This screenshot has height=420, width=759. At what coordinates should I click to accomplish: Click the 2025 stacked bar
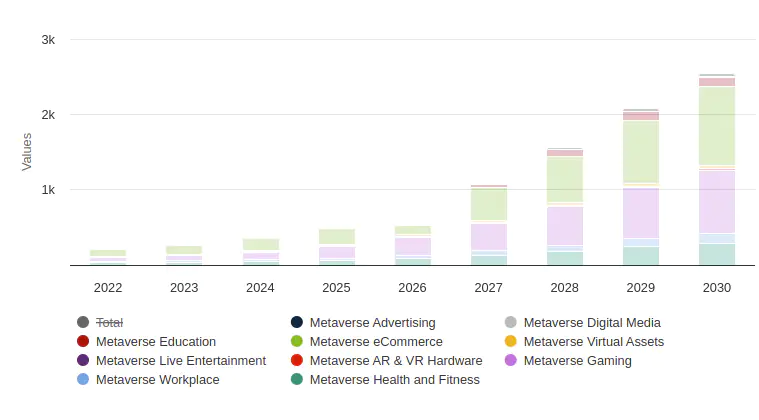337,247
